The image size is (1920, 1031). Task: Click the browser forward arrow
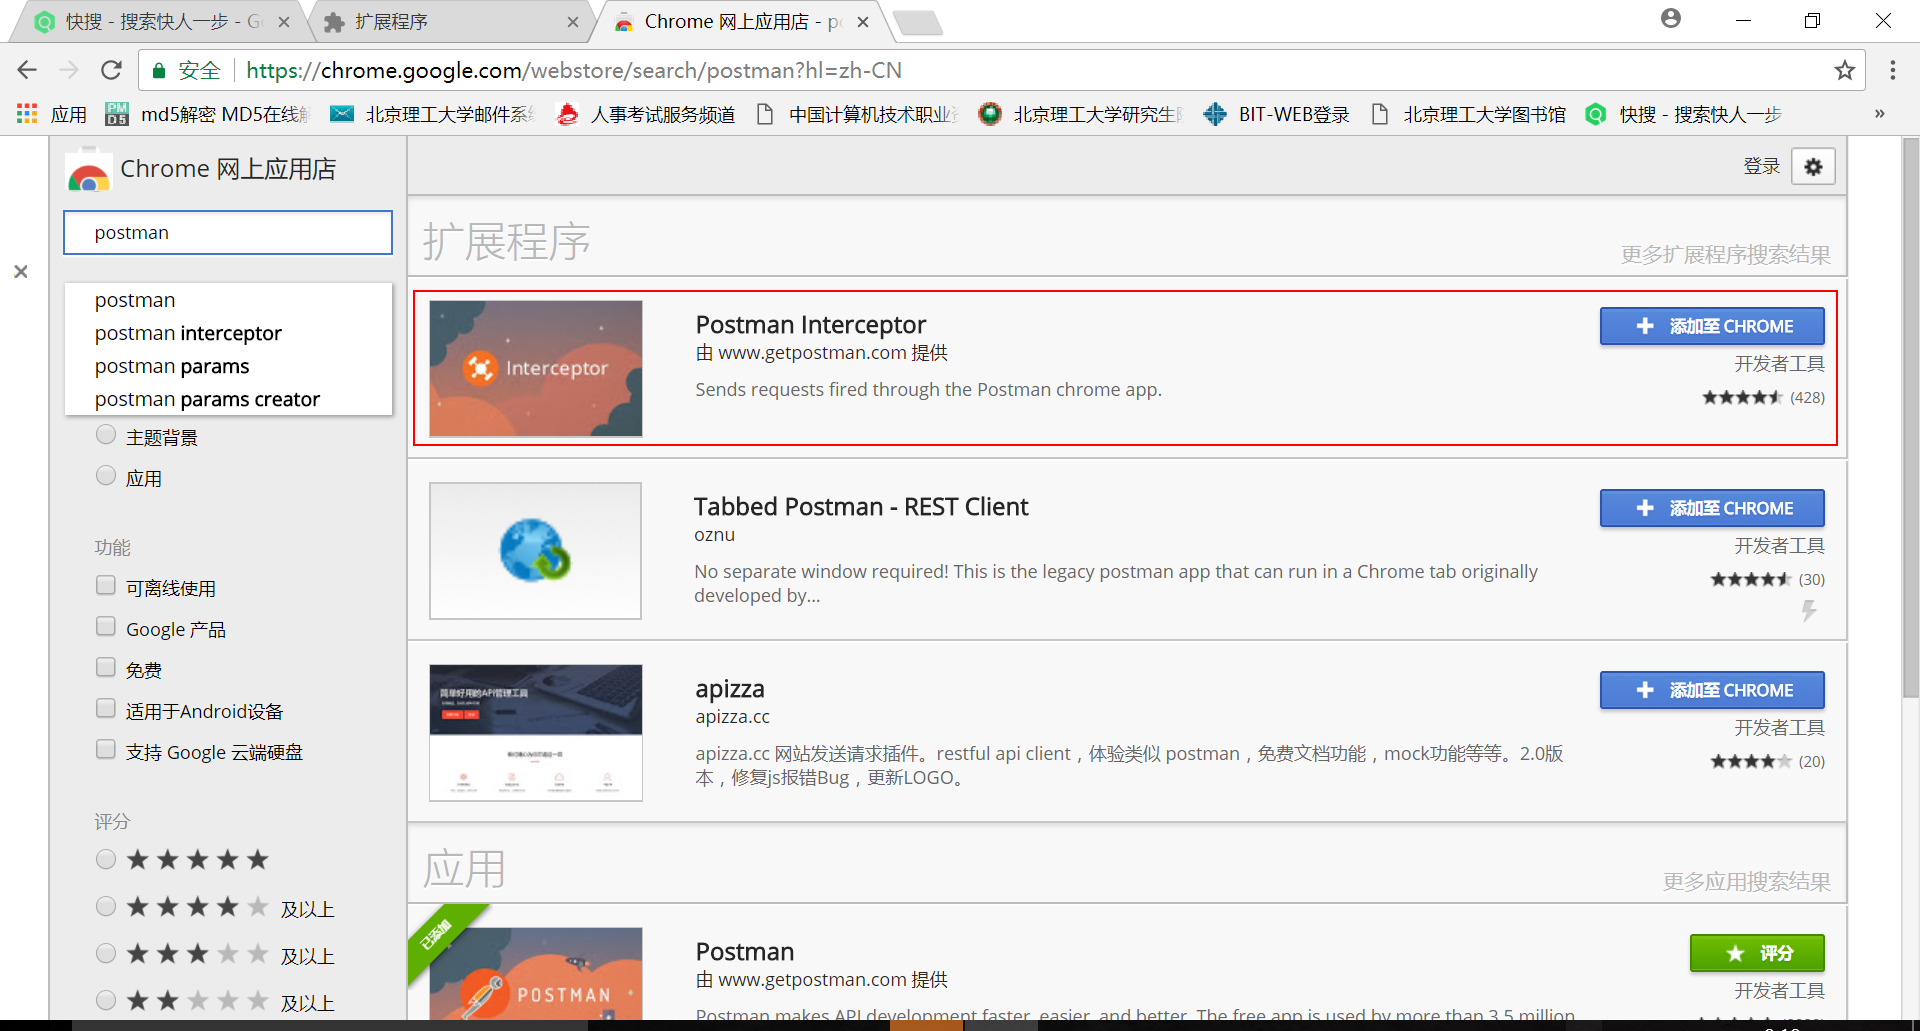click(x=69, y=70)
